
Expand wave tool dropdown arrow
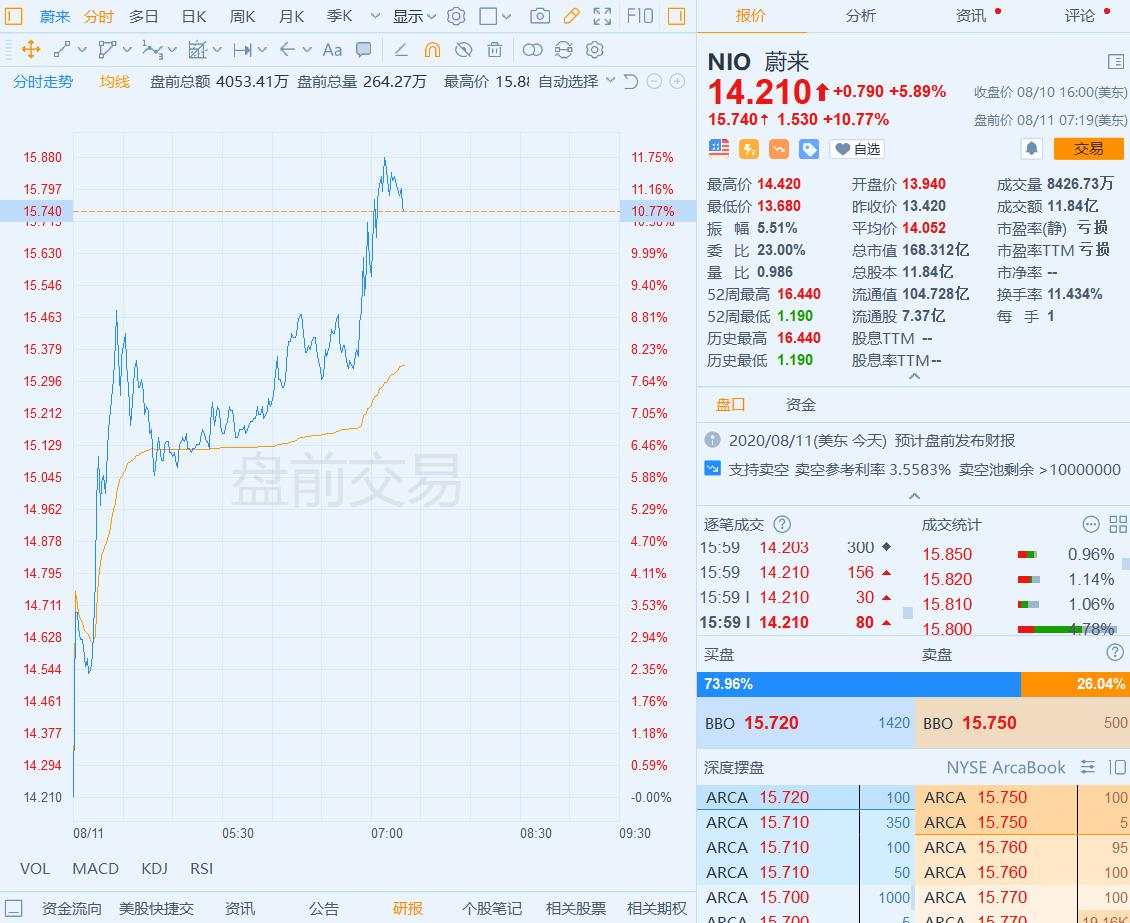(172, 50)
